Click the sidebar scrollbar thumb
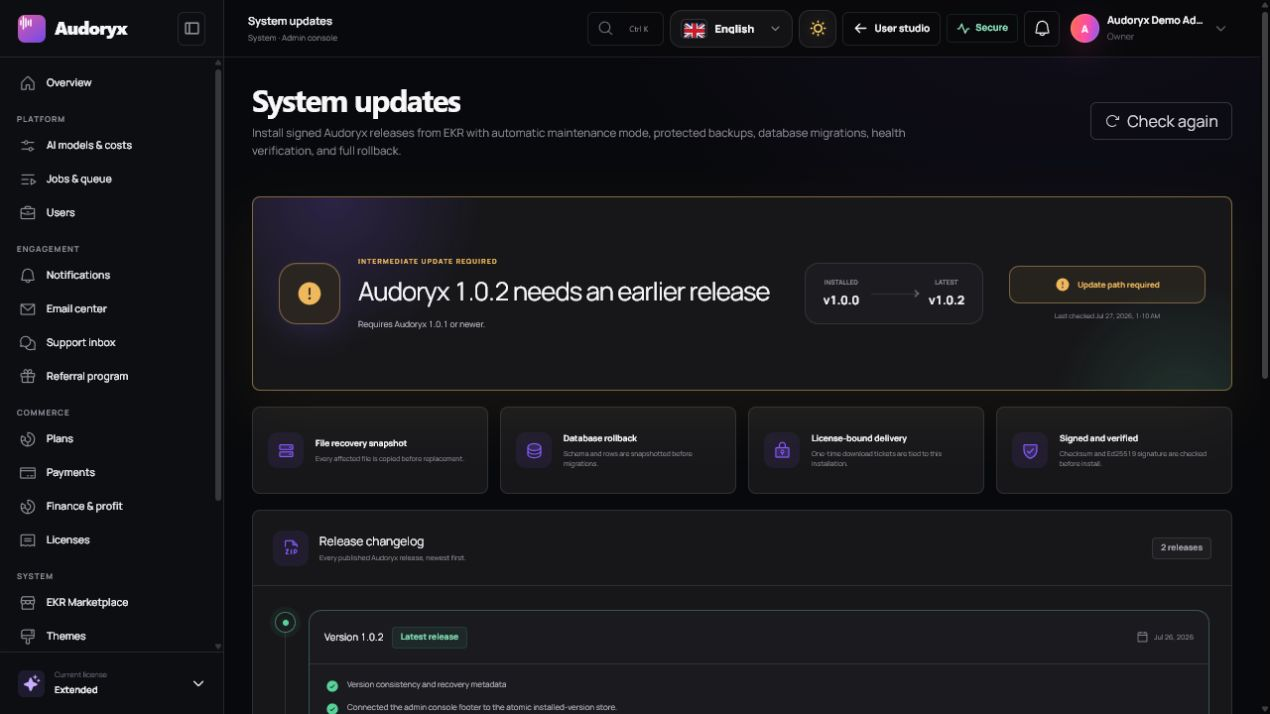 (219, 285)
